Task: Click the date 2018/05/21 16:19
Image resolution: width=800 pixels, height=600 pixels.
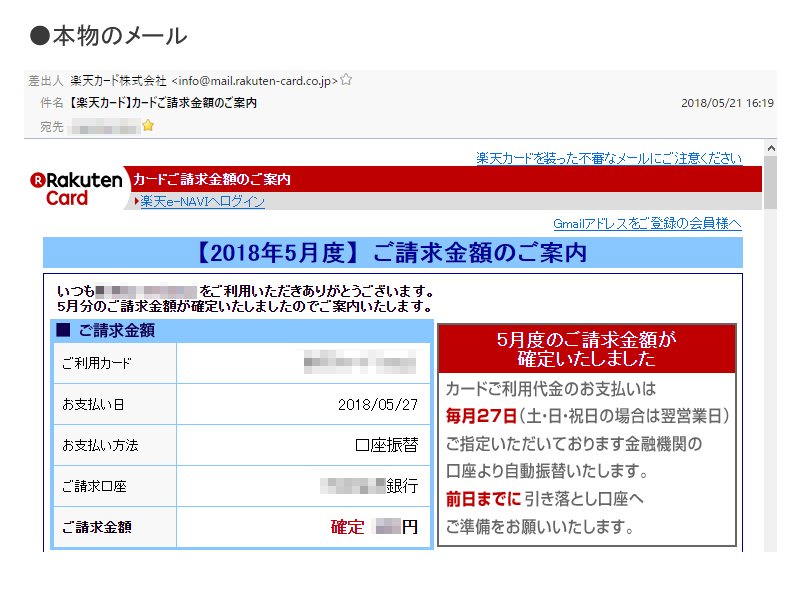Action: pos(727,103)
